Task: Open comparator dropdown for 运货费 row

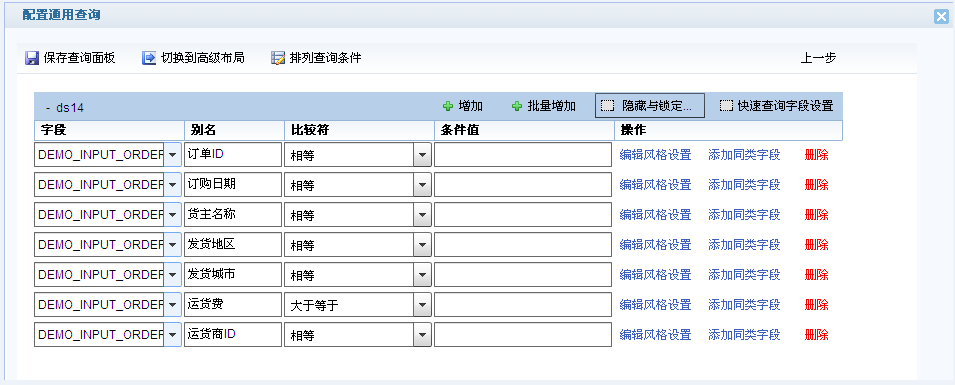Action: pos(422,305)
